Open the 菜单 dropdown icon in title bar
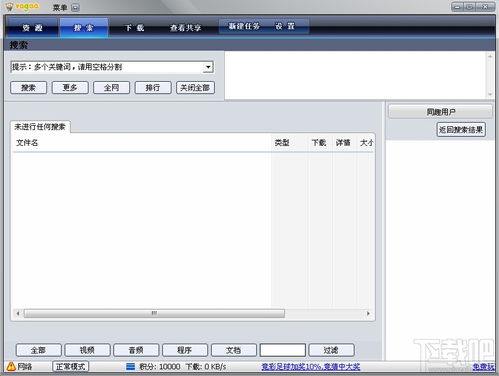 pyautogui.click(x=76, y=7)
